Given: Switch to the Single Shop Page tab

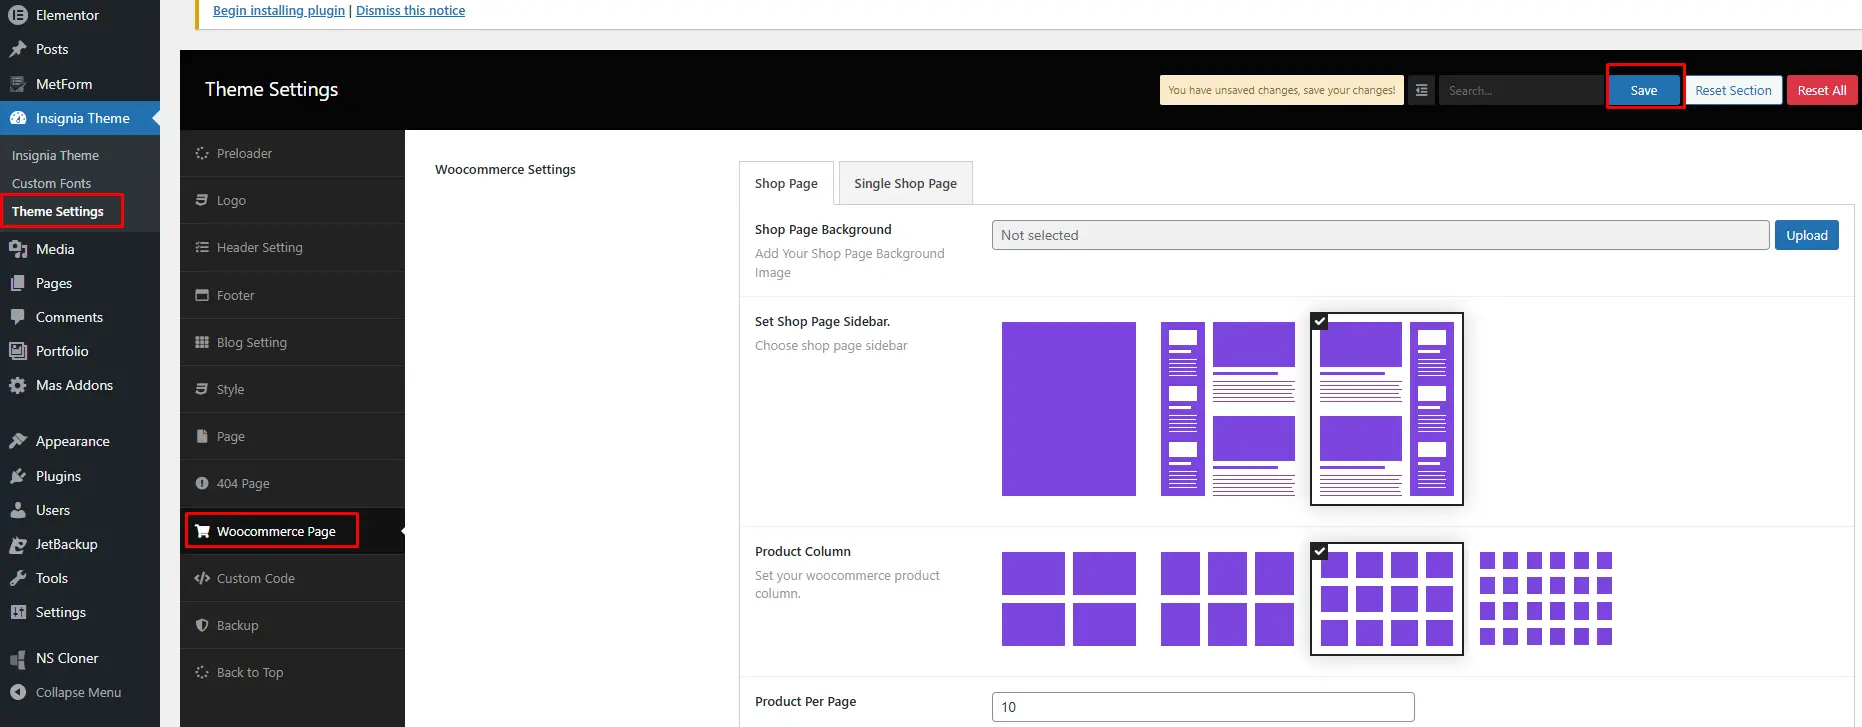Looking at the screenshot, I should [x=905, y=183].
